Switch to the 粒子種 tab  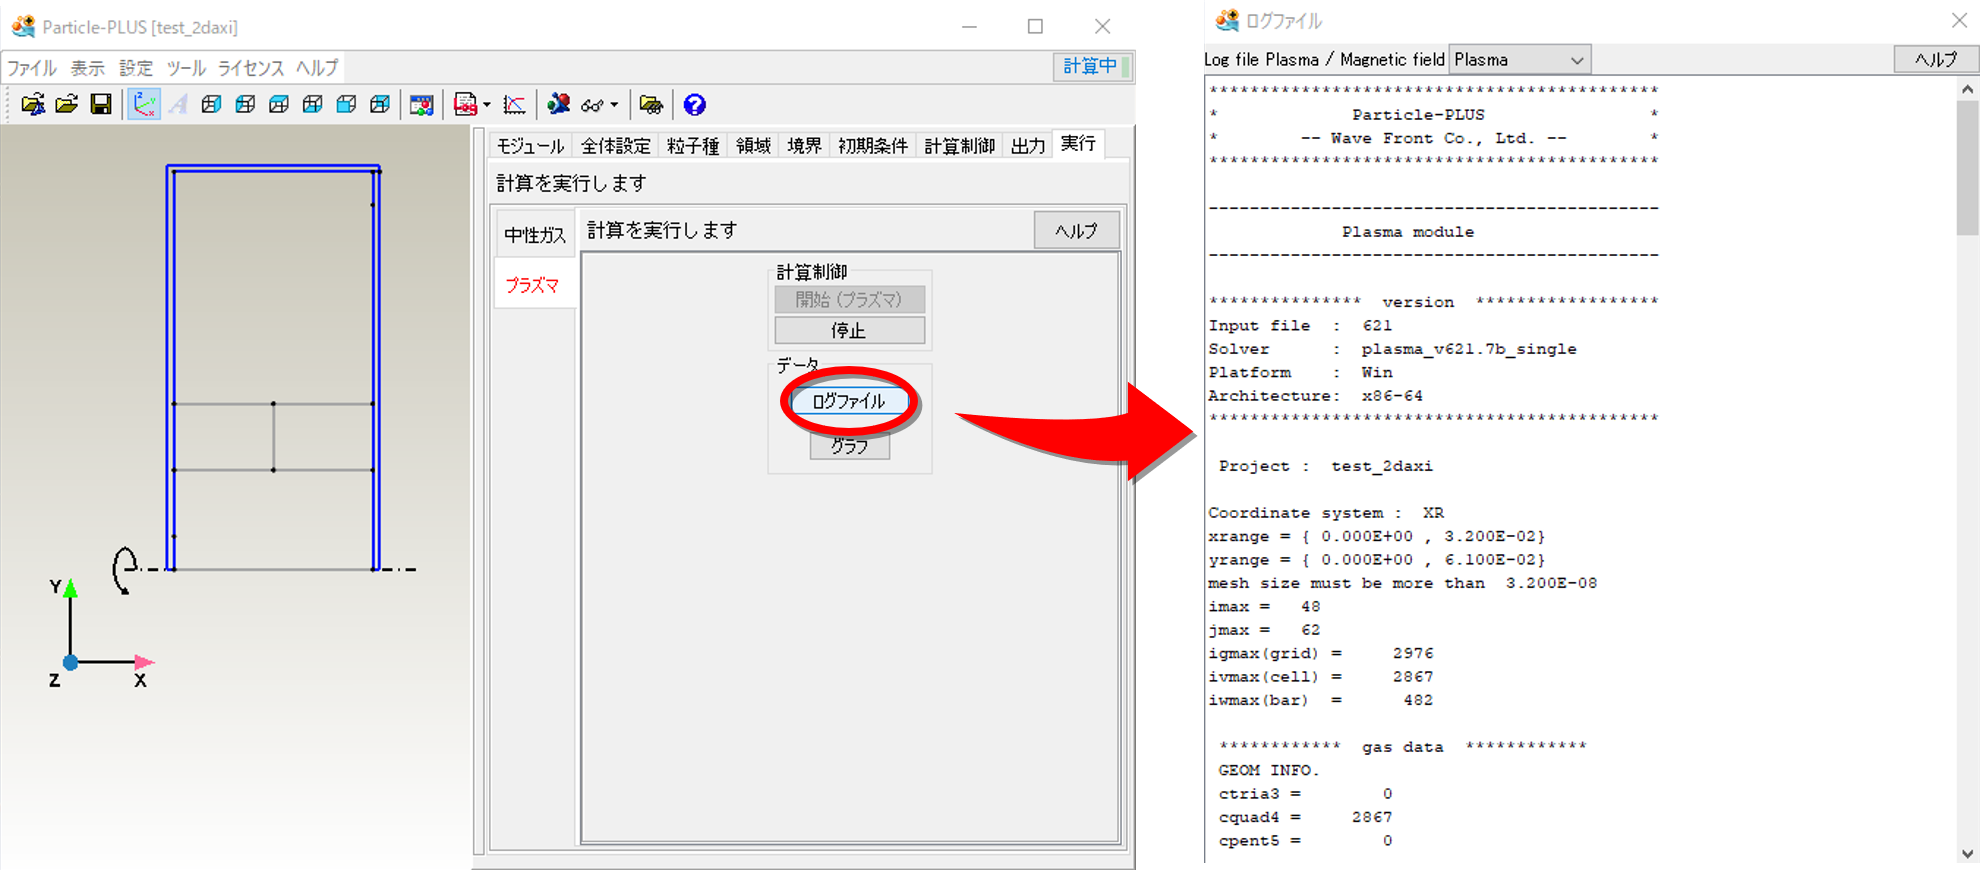(x=693, y=146)
